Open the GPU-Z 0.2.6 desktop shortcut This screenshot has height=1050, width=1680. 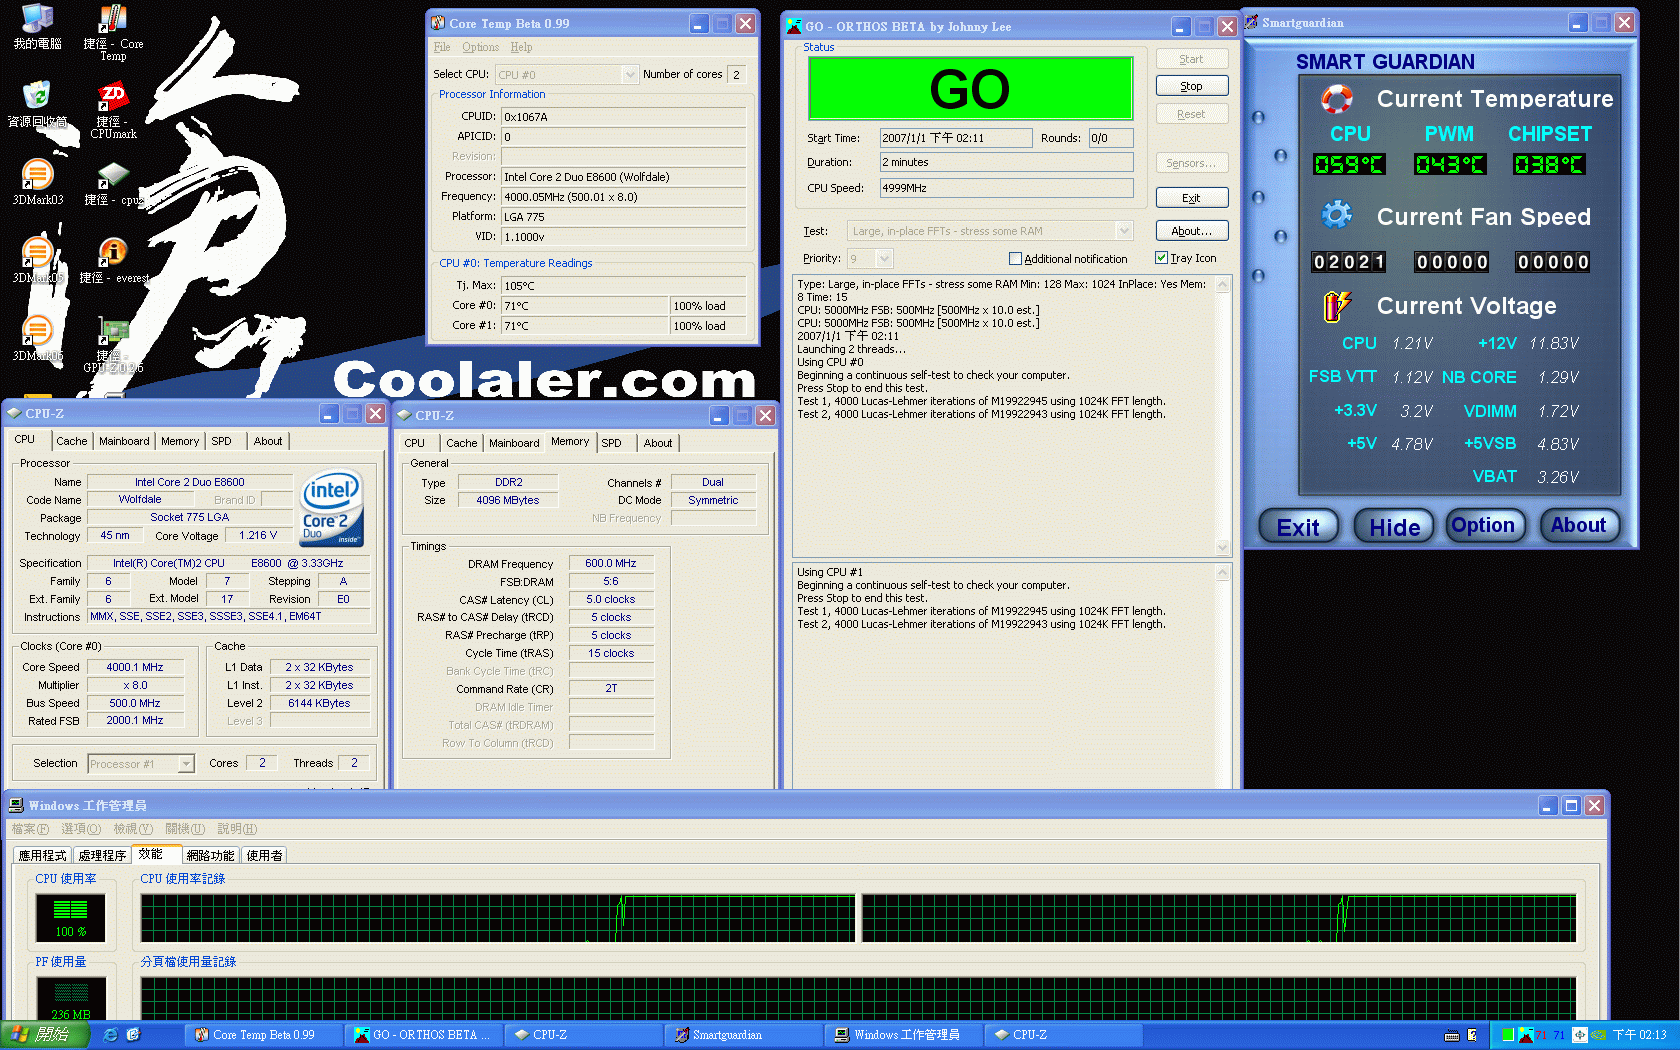tap(113, 345)
